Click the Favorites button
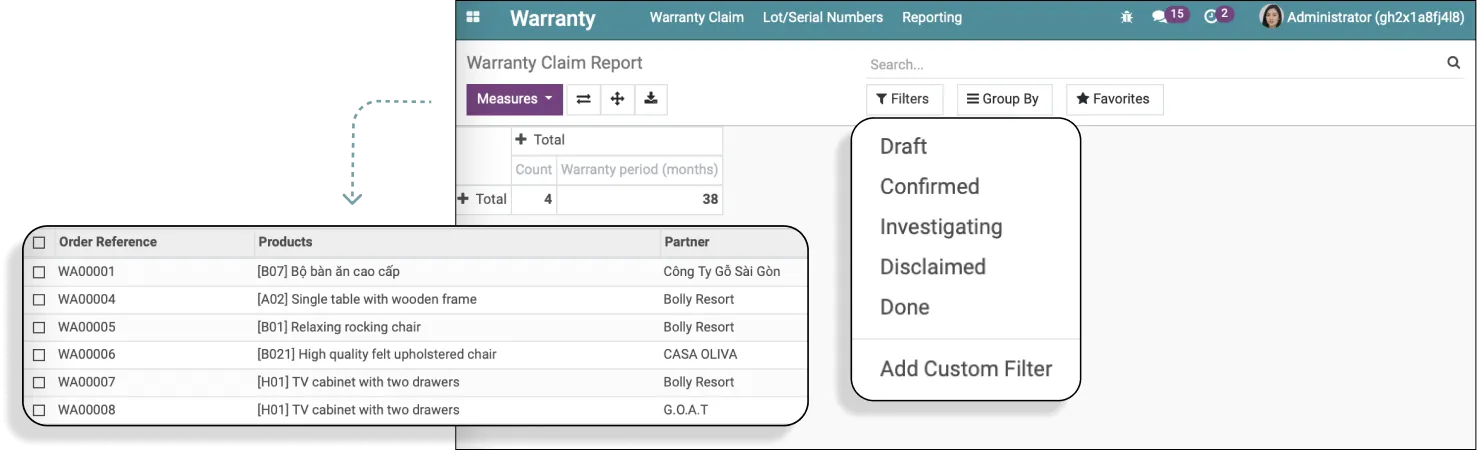1477x450 pixels. [1114, 99]
